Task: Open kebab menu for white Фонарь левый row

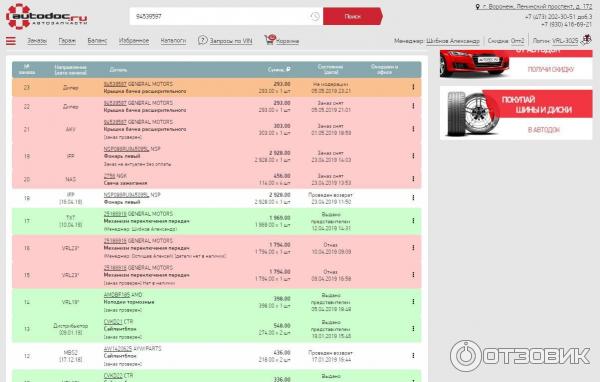Action: pos(413,198)
